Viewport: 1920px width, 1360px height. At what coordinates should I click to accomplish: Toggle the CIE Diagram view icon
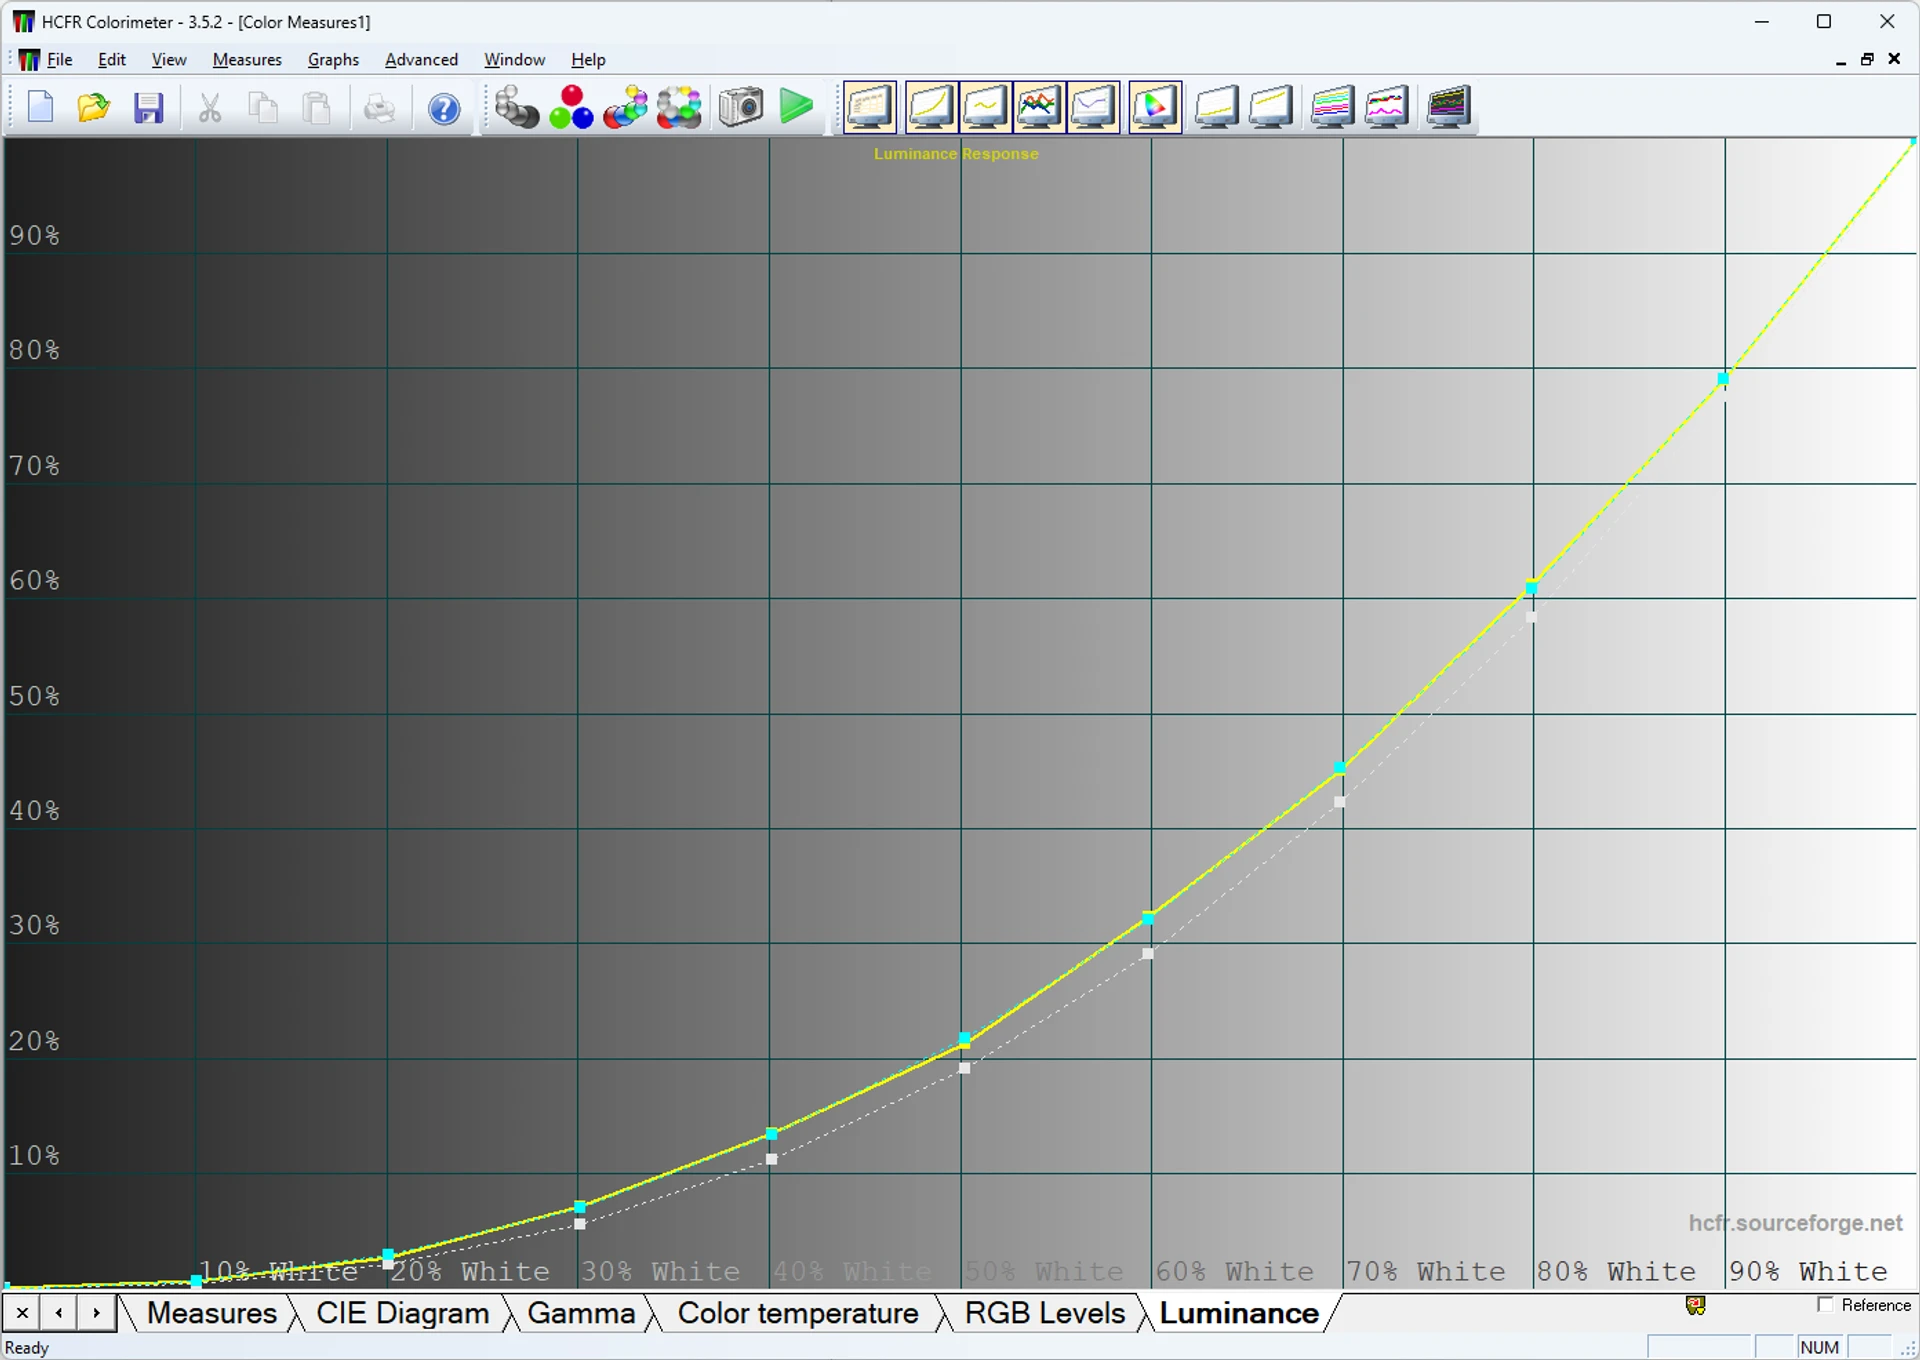pyautogui.click(x=1155, y=107)
